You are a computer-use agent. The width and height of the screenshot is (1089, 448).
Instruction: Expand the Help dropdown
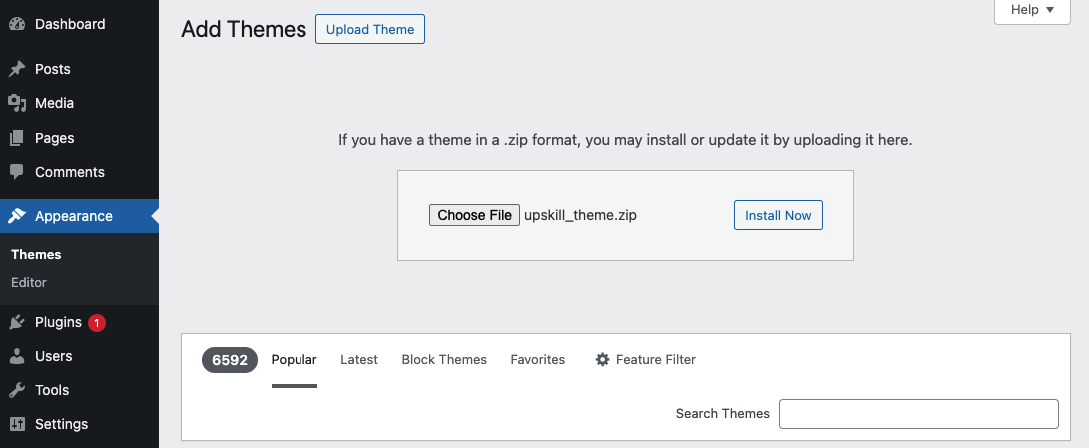click(1032, 10)
